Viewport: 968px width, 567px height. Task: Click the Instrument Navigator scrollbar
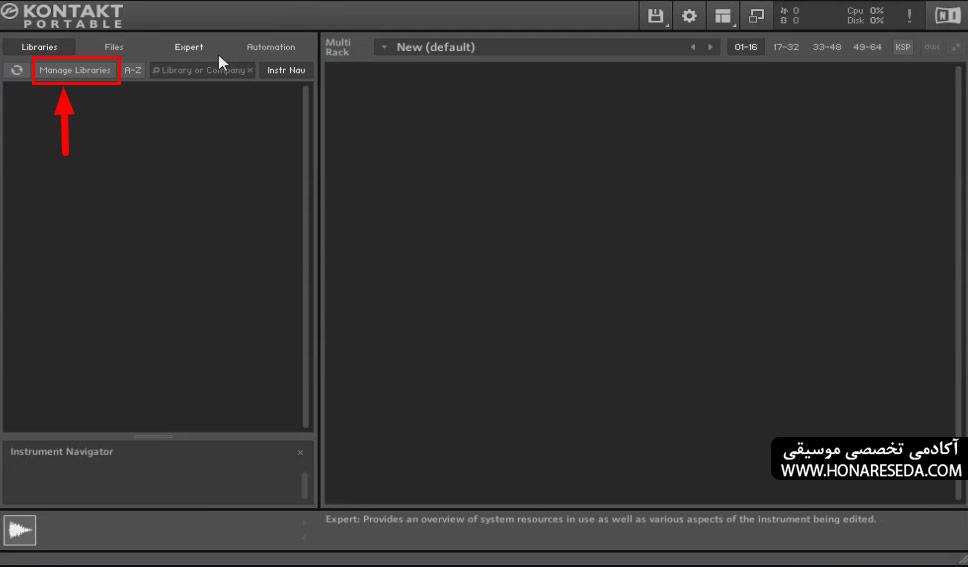click(x=304, y=485)
